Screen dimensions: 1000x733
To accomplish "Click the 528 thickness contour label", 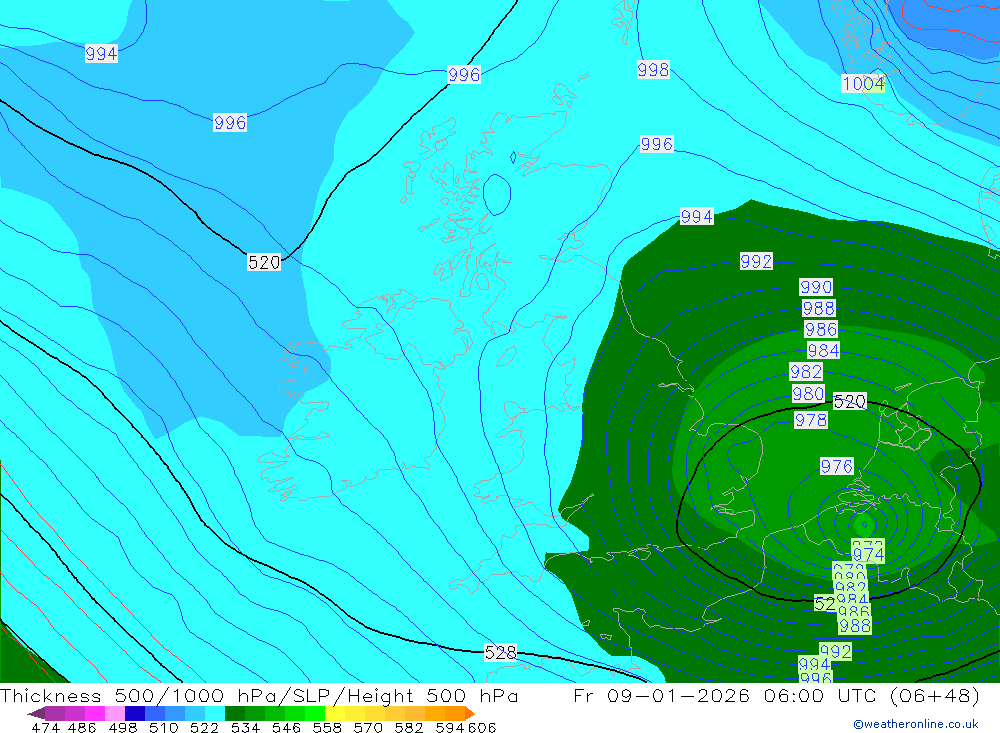I will 500,653.
